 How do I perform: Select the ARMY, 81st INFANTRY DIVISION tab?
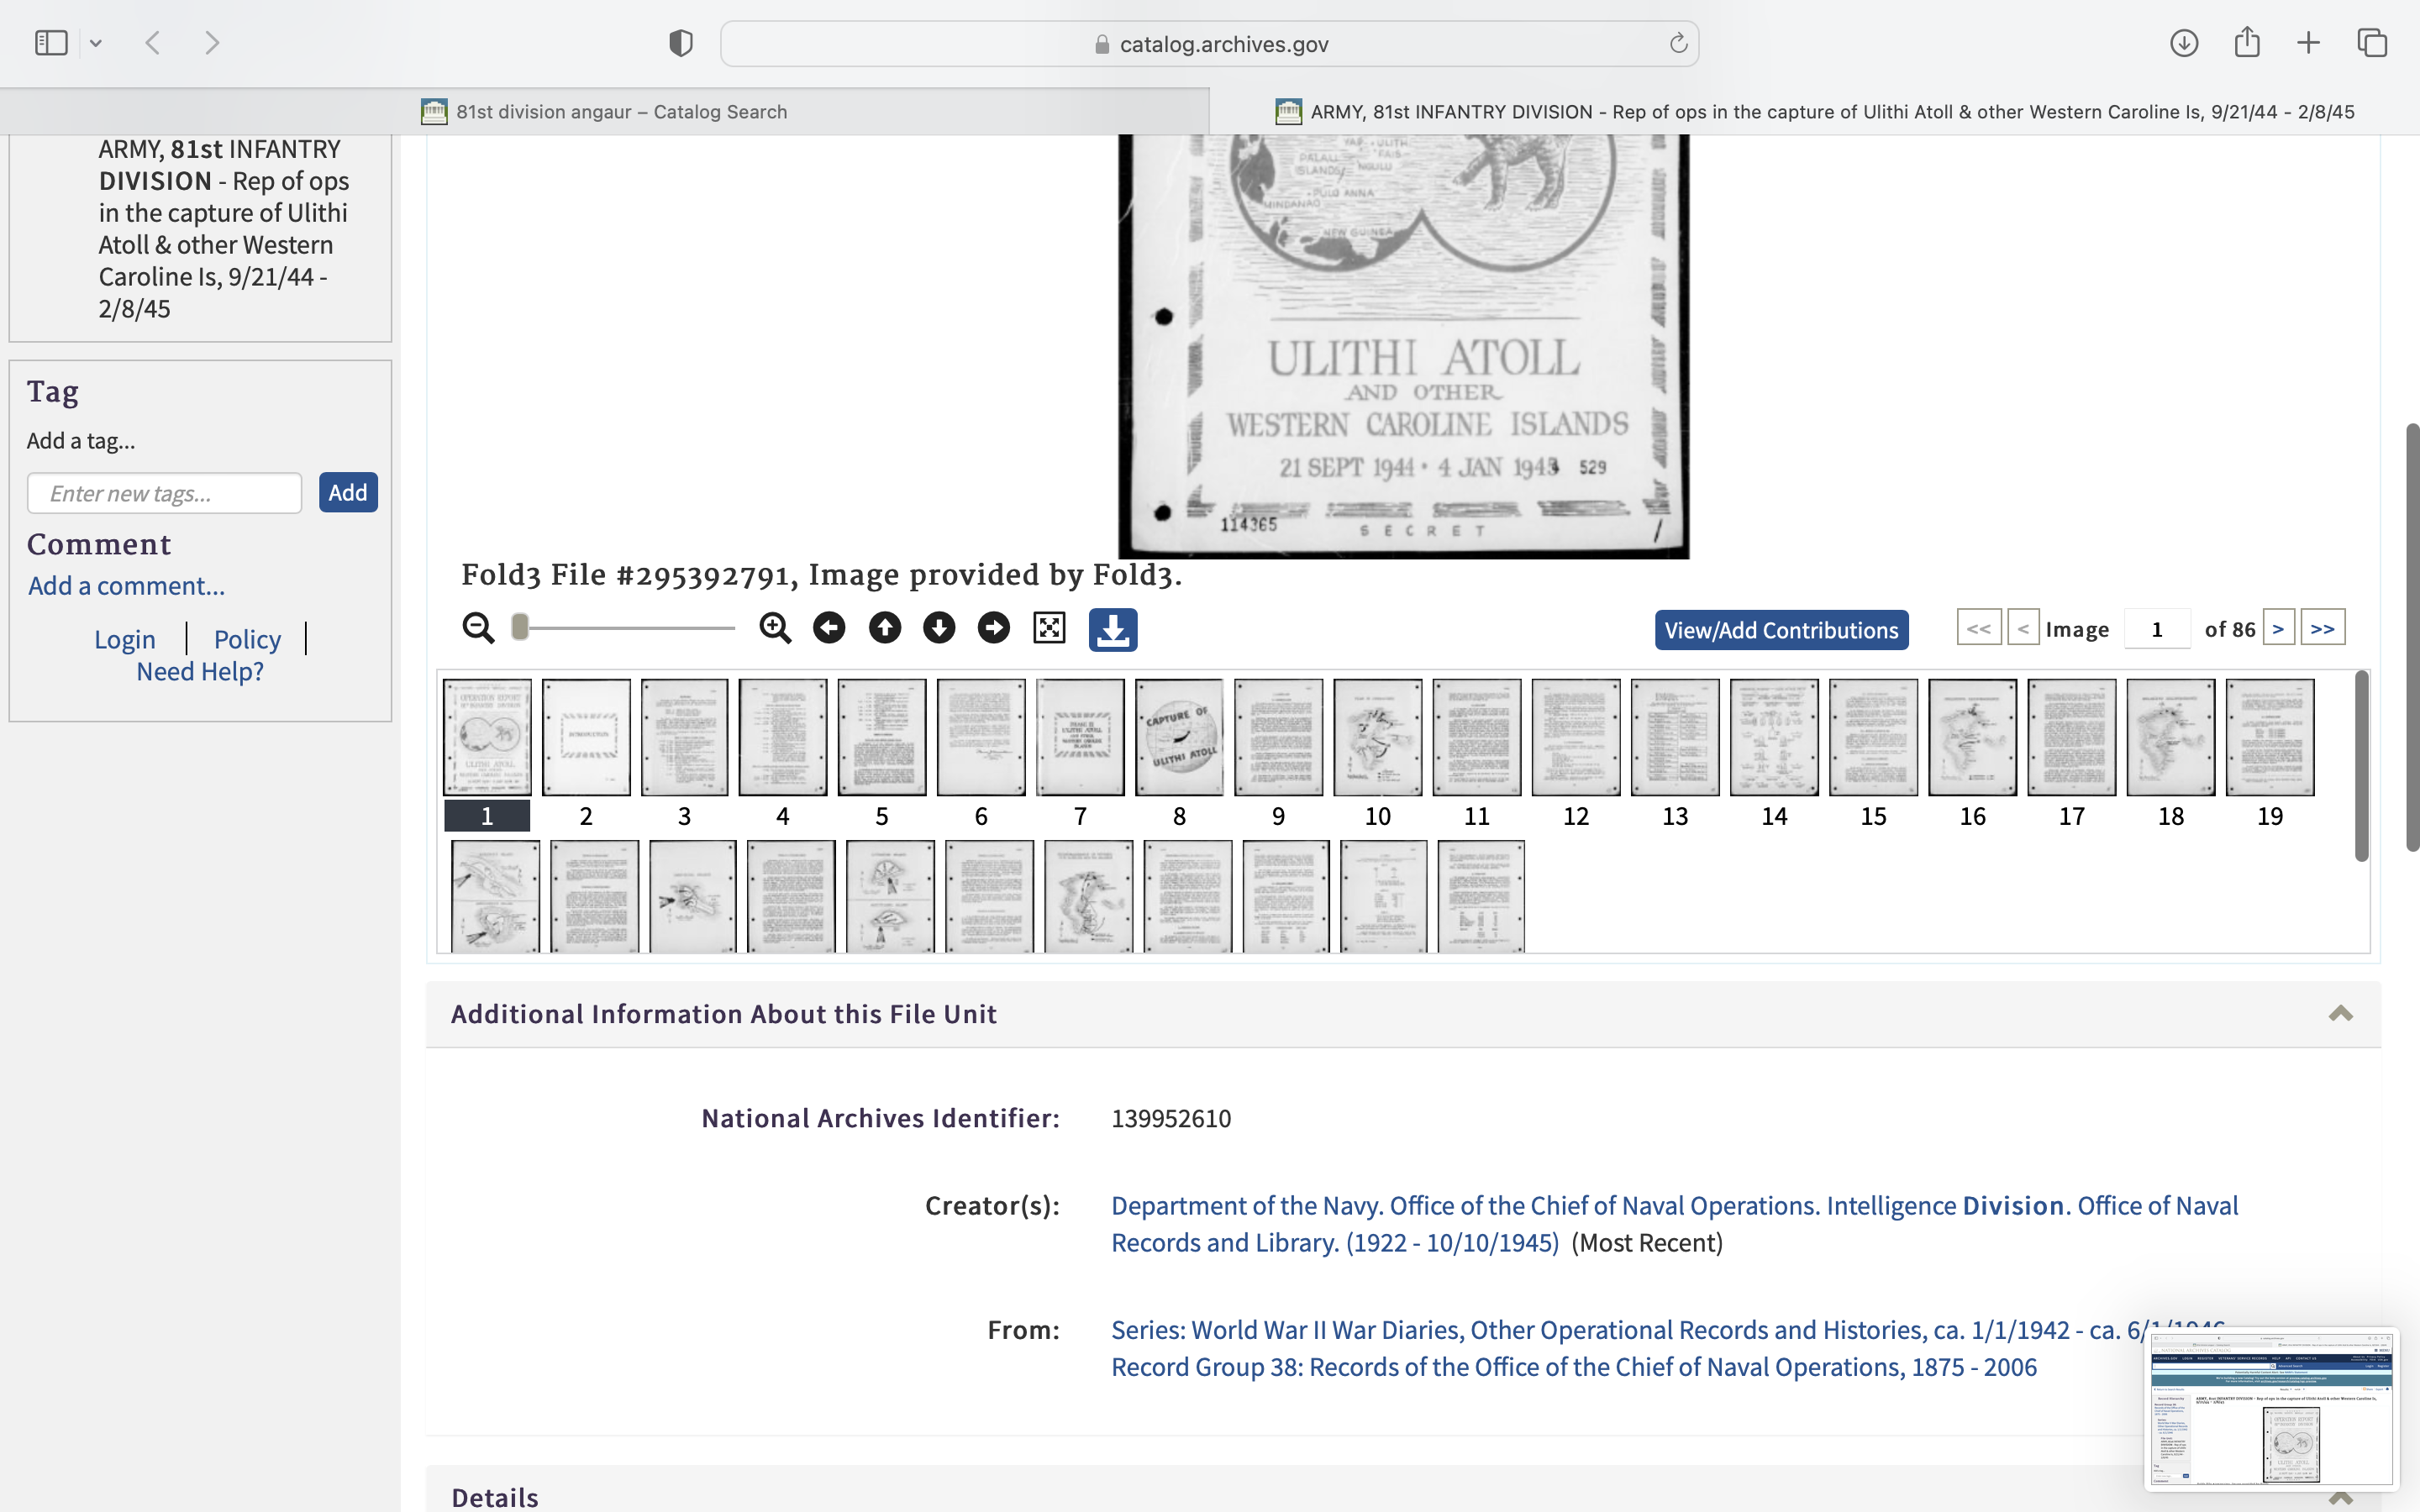(x=1814, y=112)
